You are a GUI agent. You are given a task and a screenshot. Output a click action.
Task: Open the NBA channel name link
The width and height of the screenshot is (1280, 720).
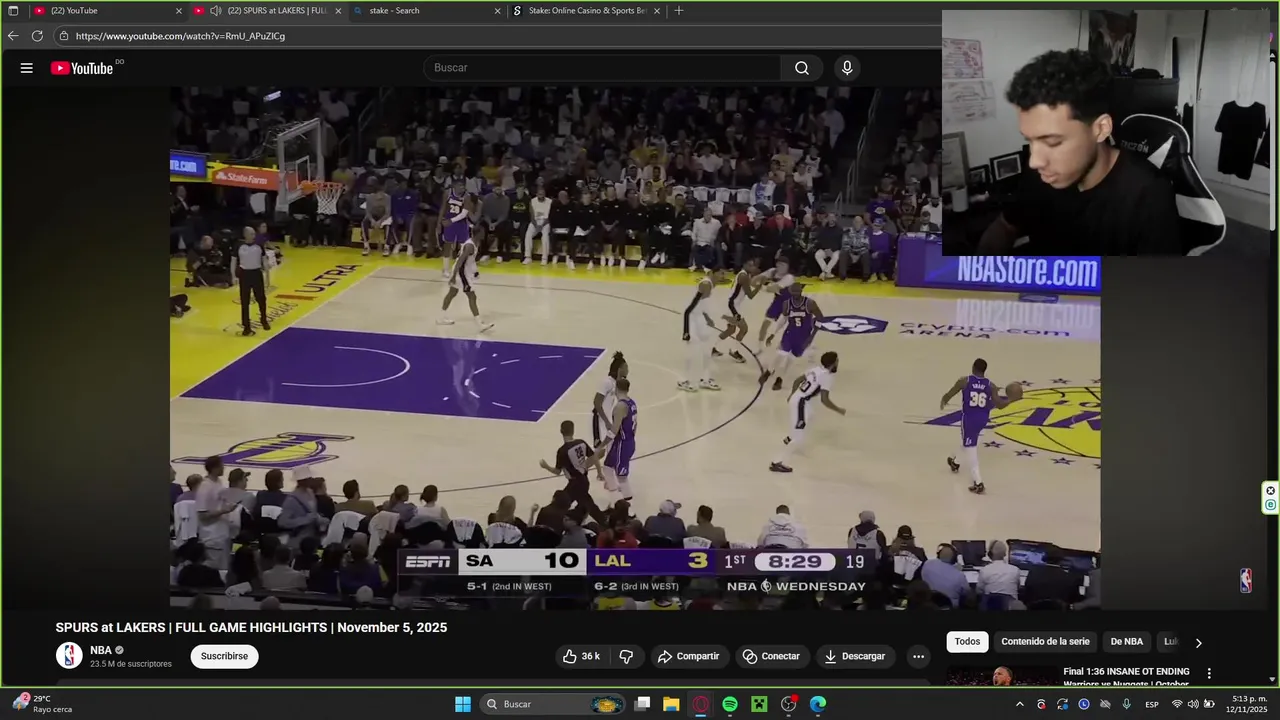[x=101, y=650]
